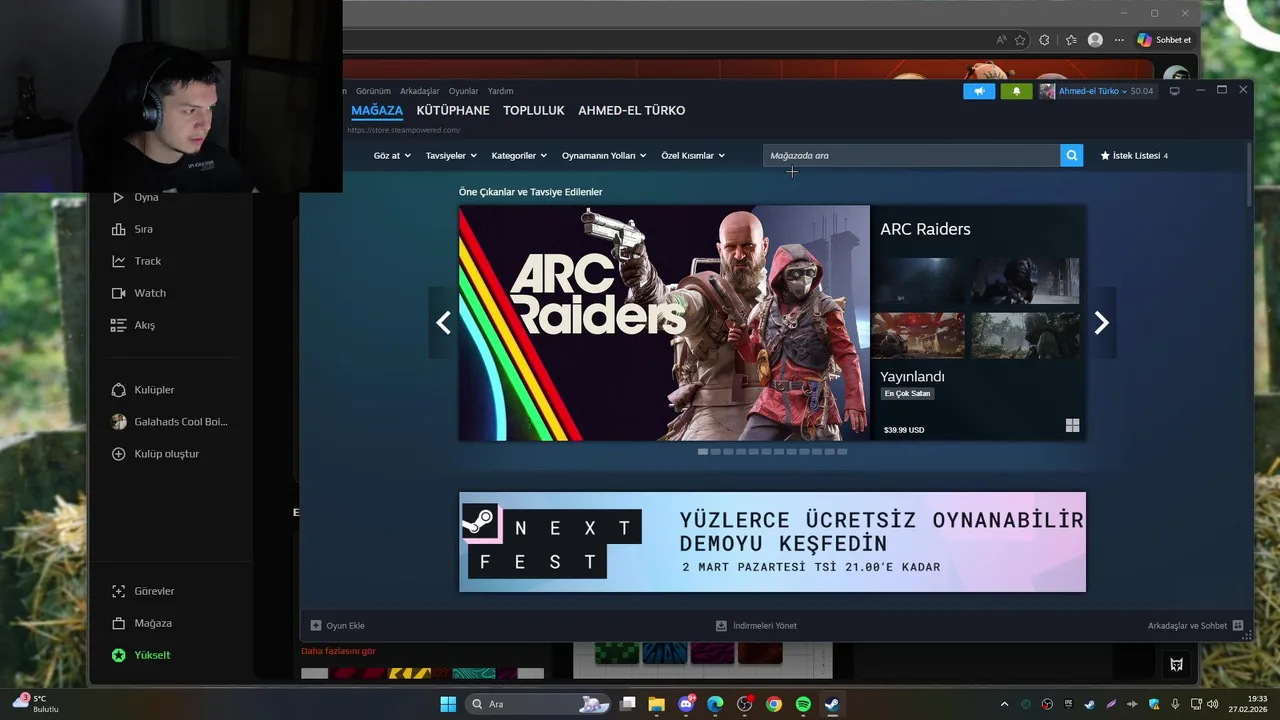Open the Görünüm menu in Steam
The image size is (1280, 720).
(373, 91)
